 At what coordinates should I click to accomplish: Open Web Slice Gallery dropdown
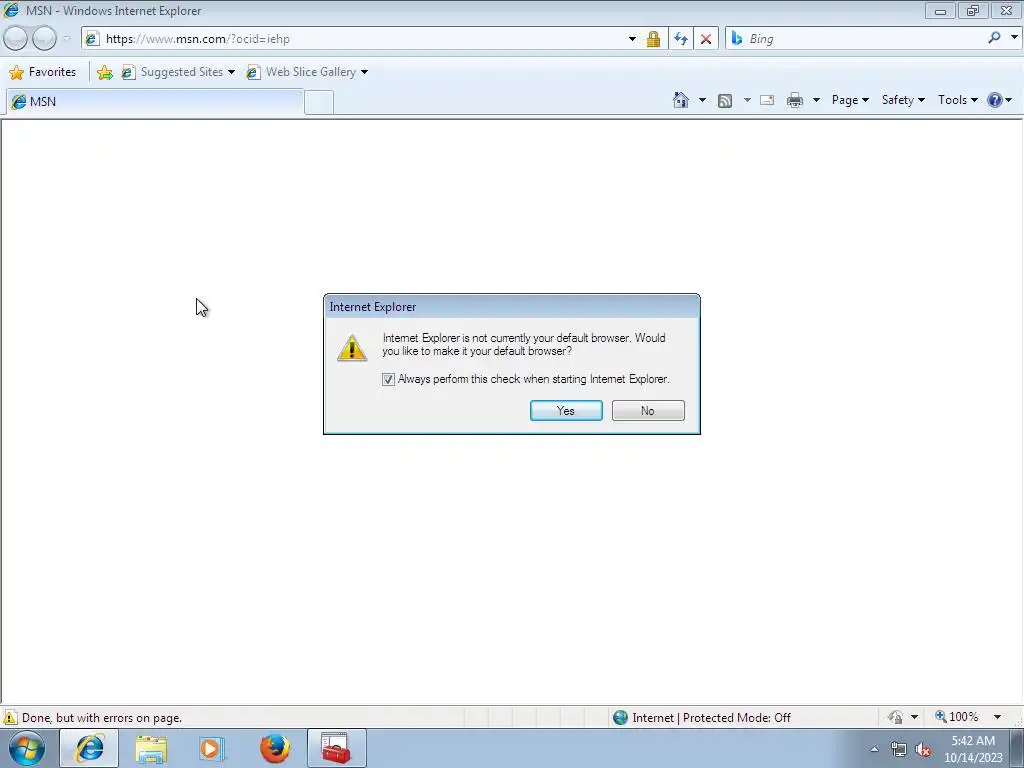(307, 72)
